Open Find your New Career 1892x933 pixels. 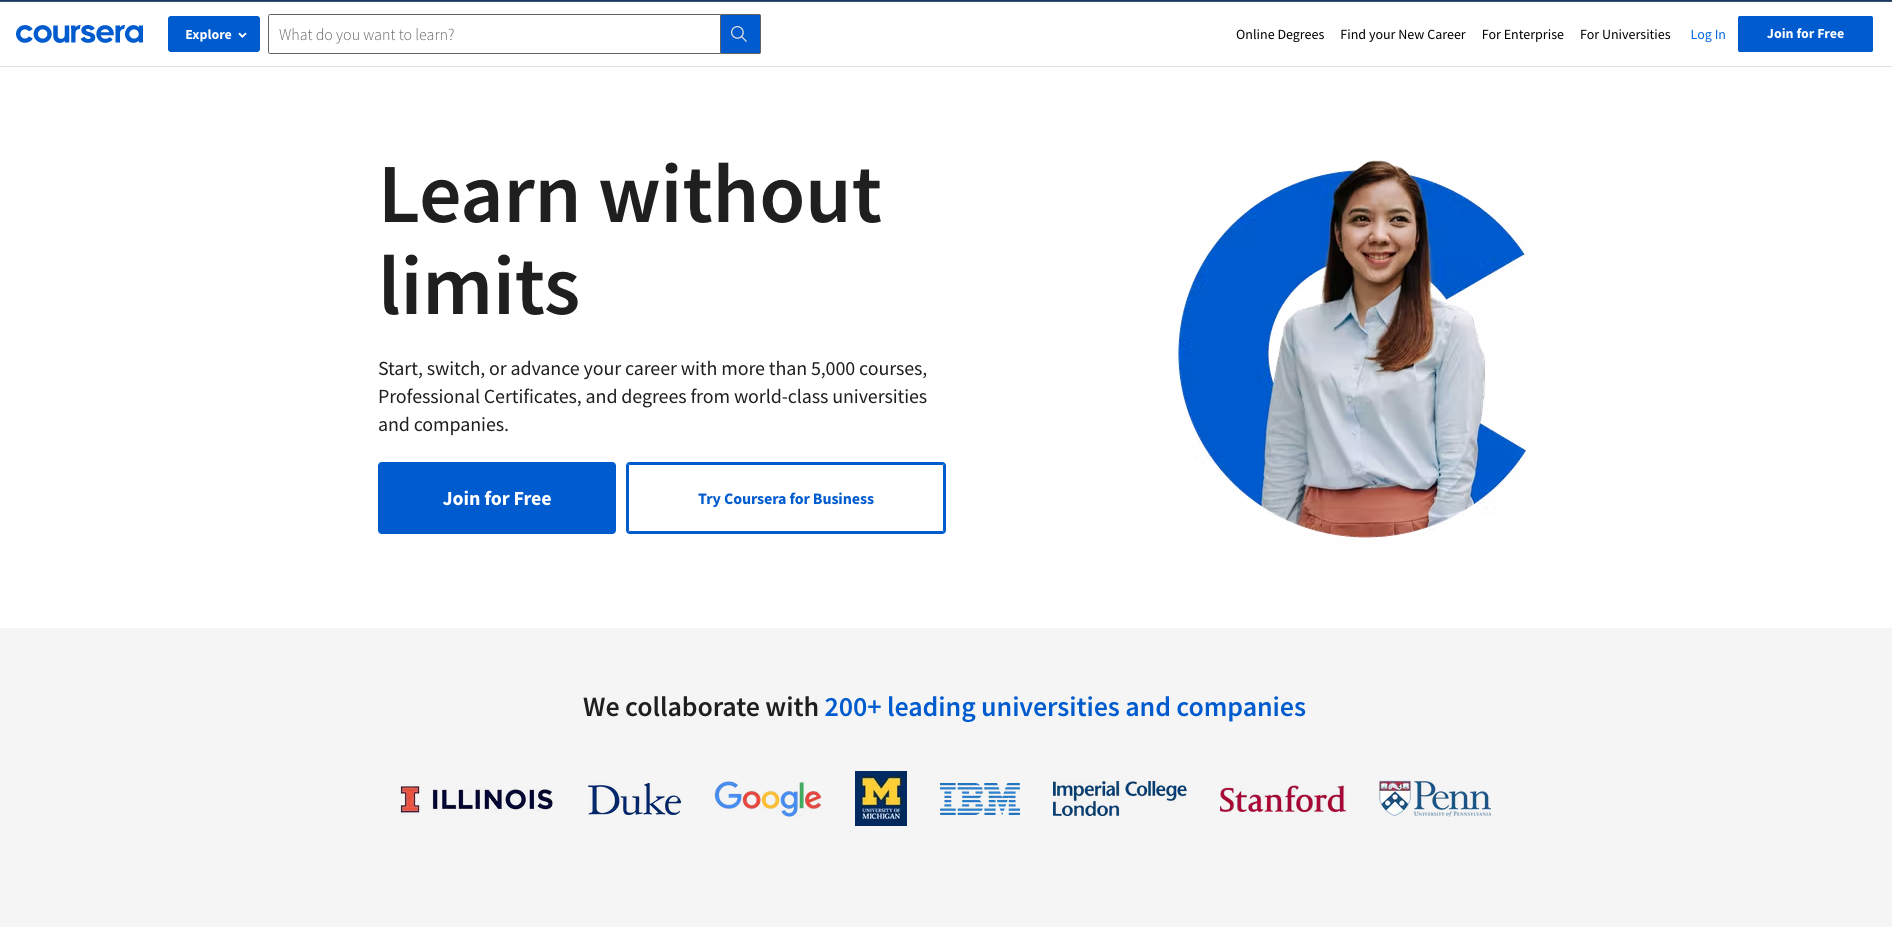[x=1403, y=34]
